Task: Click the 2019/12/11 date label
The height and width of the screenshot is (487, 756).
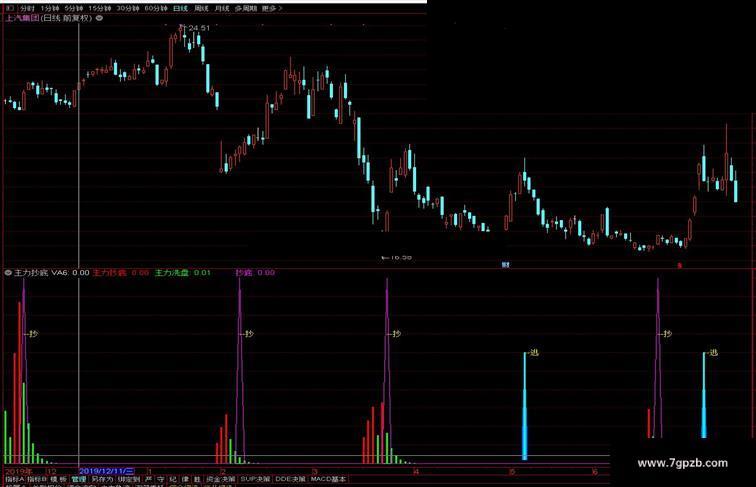Action: pyautogui.click(x=107, y=471)
